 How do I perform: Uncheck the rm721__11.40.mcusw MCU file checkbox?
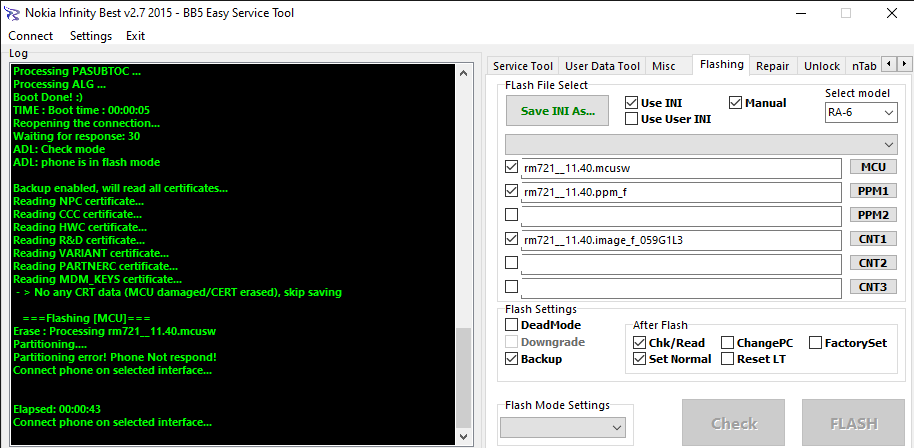(511, 167)
